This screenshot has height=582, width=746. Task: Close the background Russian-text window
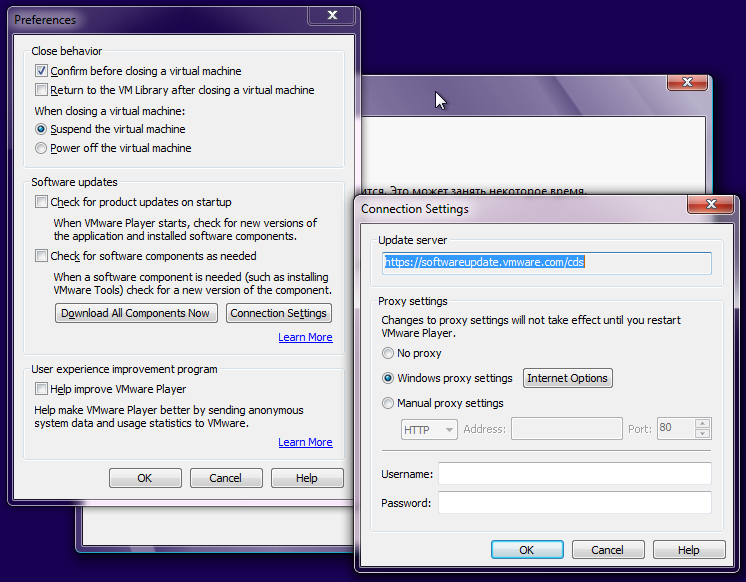tap(687, 82)
